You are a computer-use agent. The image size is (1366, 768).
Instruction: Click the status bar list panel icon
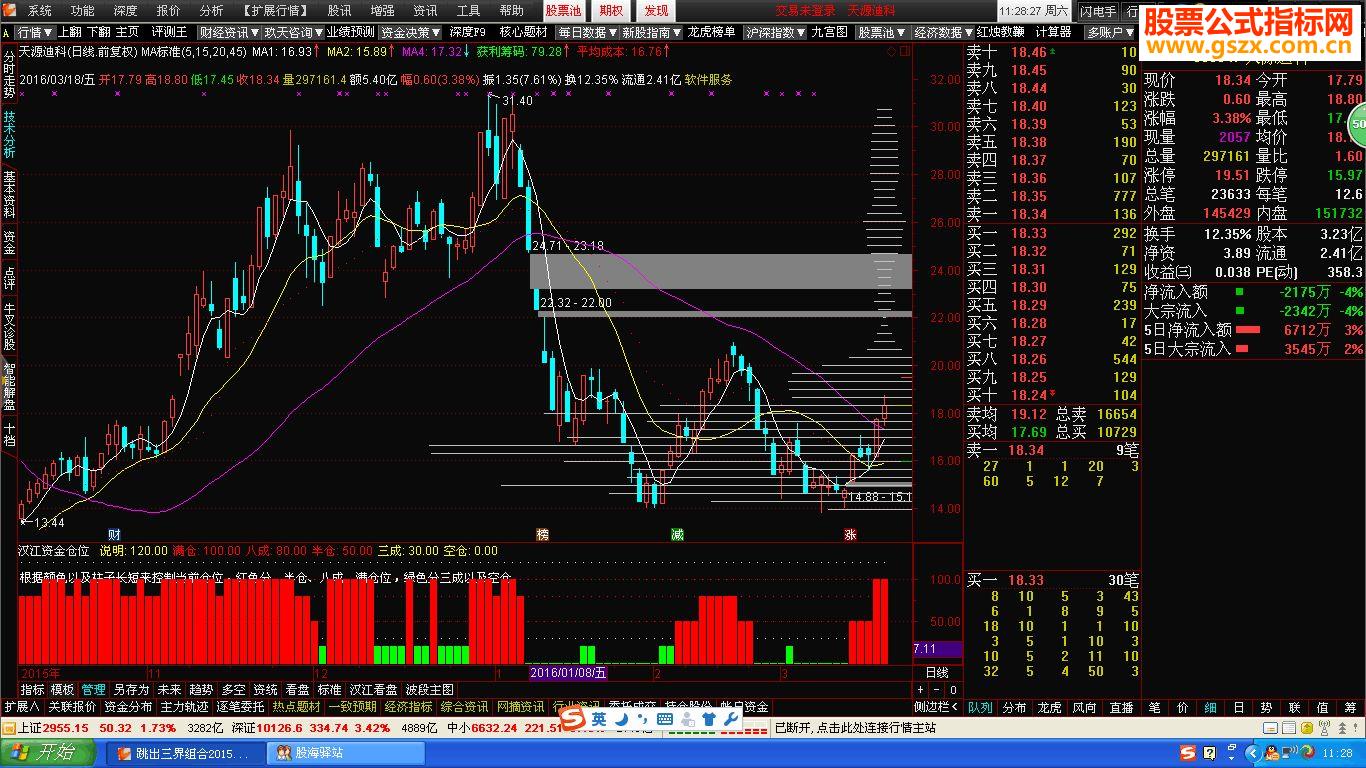[1289, 728]
